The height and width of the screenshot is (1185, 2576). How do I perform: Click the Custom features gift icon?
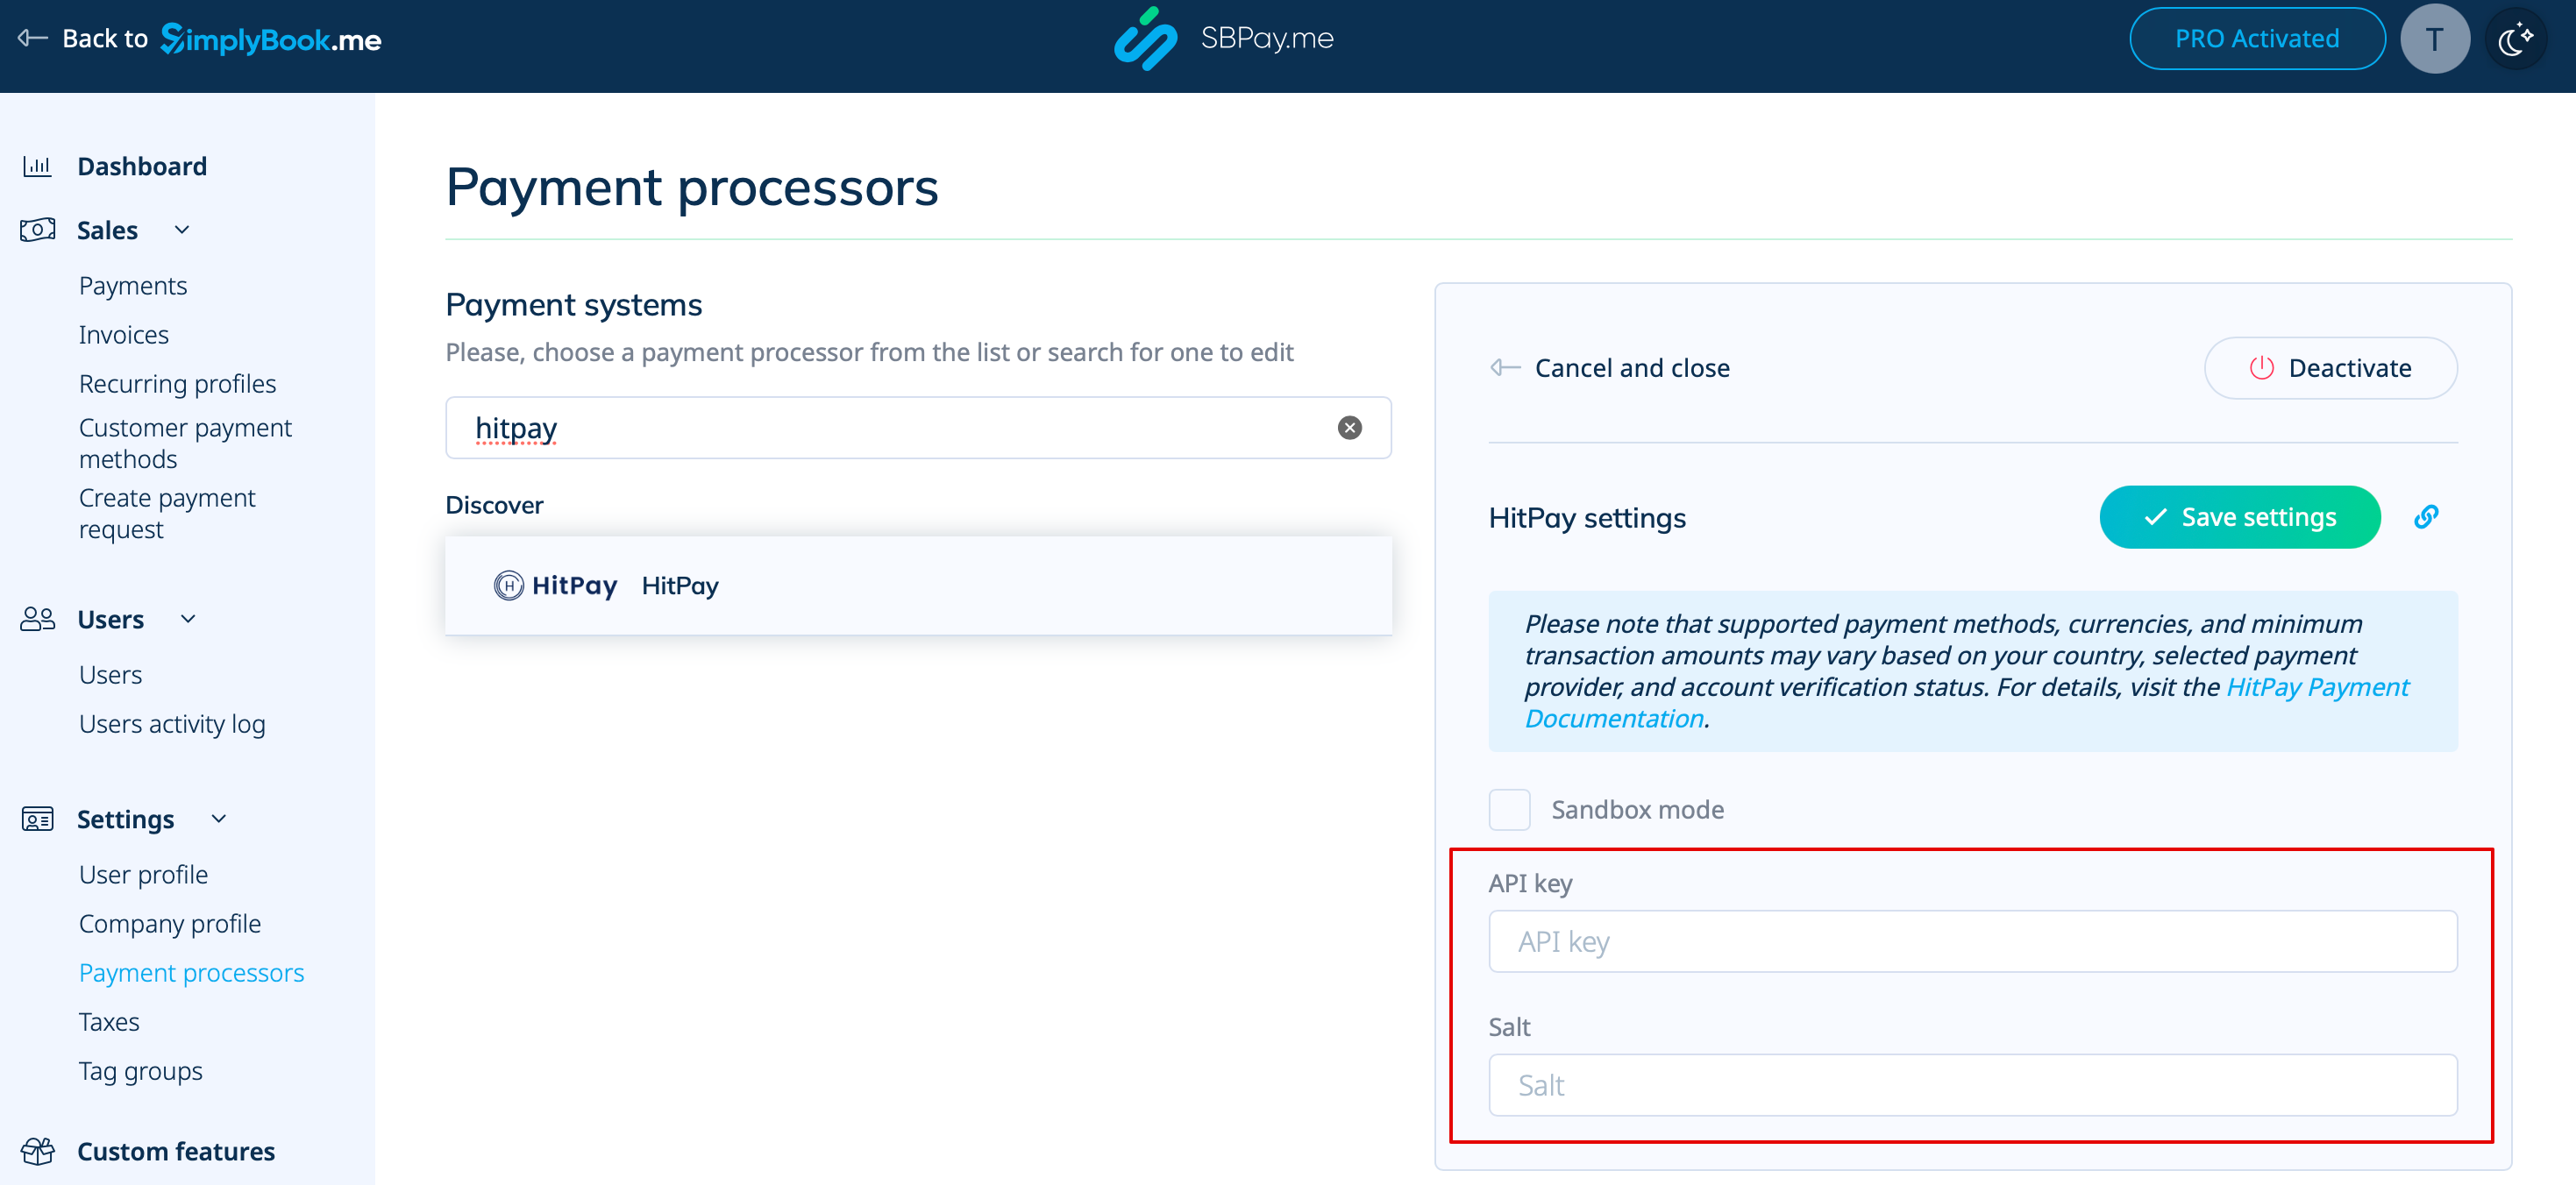pos(37,1151)
